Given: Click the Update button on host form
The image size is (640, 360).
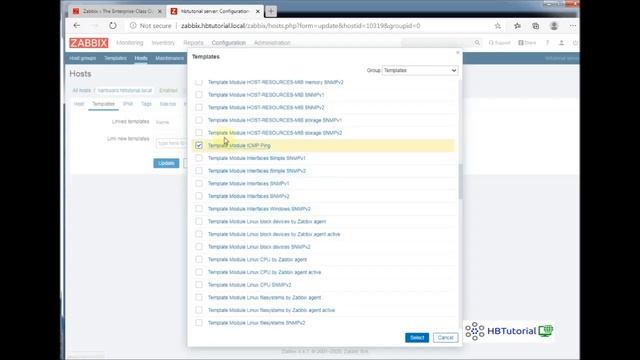Looking at the screenshot, I should coord(166,163).
